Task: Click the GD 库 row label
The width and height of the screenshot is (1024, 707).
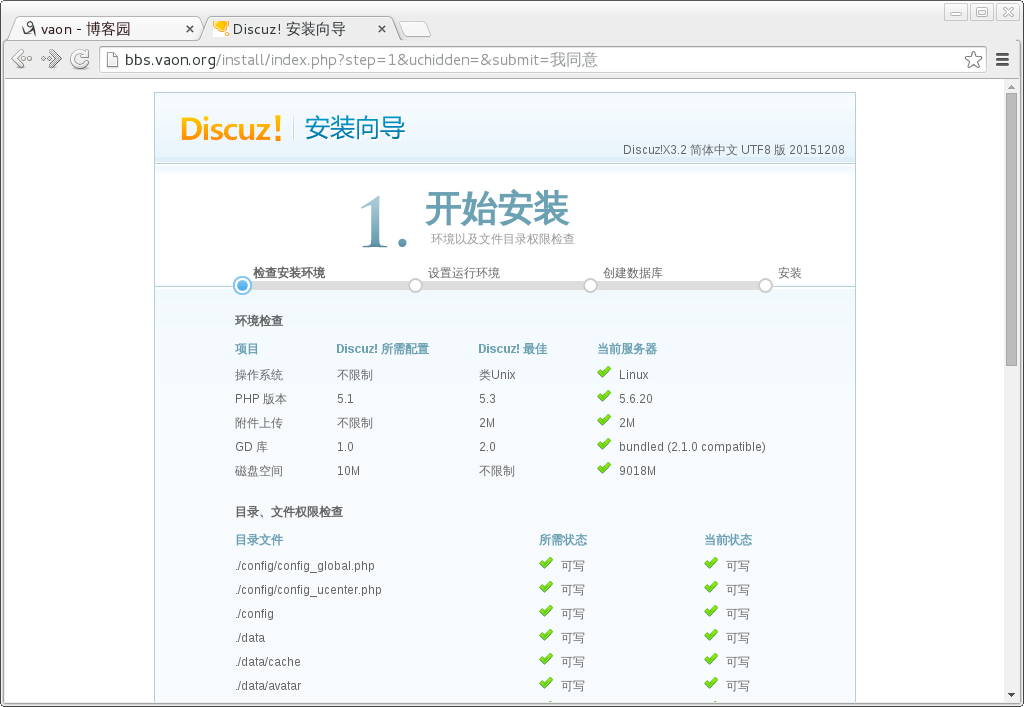Action: pos(251,447)
